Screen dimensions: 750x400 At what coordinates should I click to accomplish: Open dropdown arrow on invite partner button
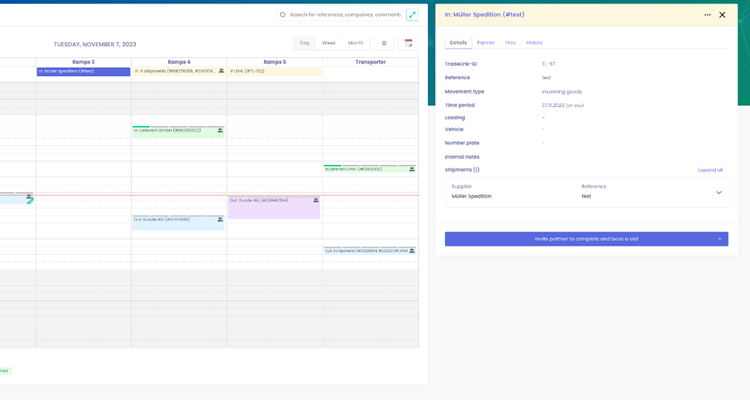pos(719,239)
